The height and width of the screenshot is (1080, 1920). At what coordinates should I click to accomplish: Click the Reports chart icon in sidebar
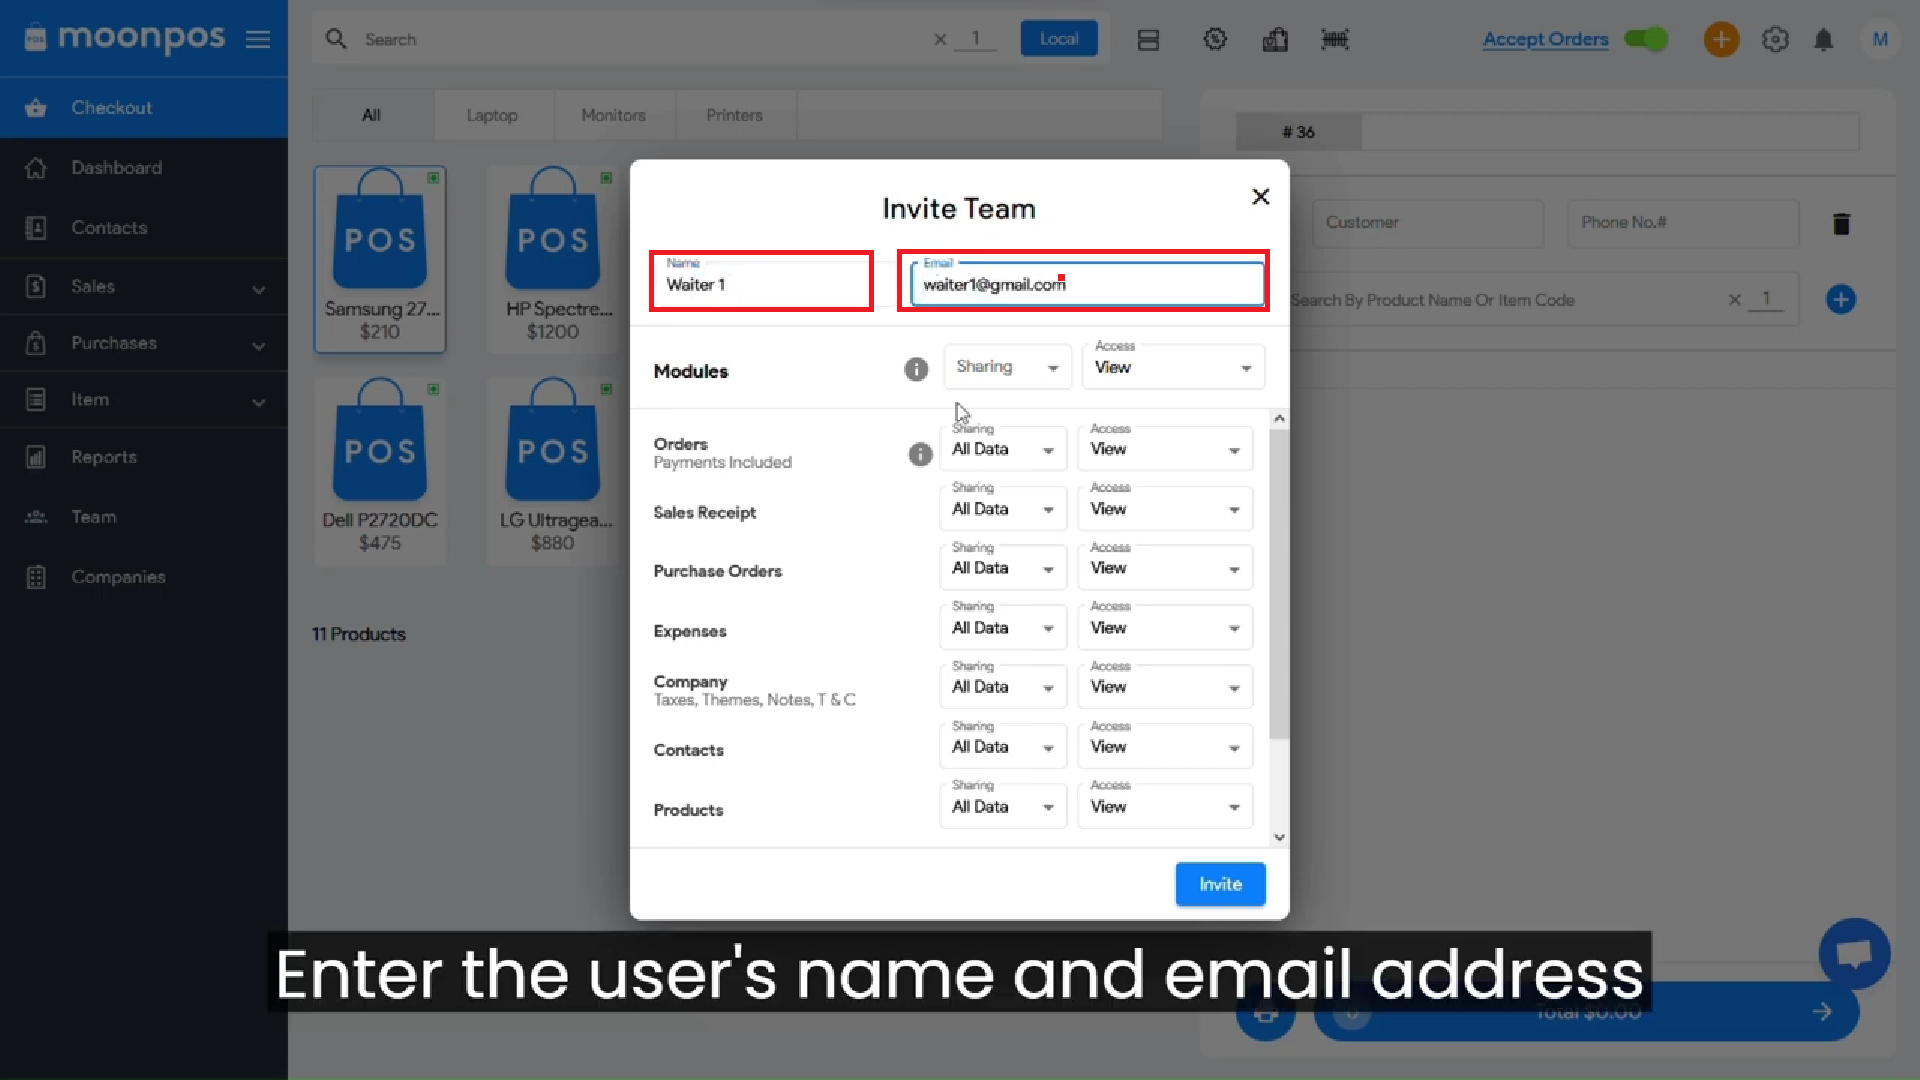click(x=36, y=457)
